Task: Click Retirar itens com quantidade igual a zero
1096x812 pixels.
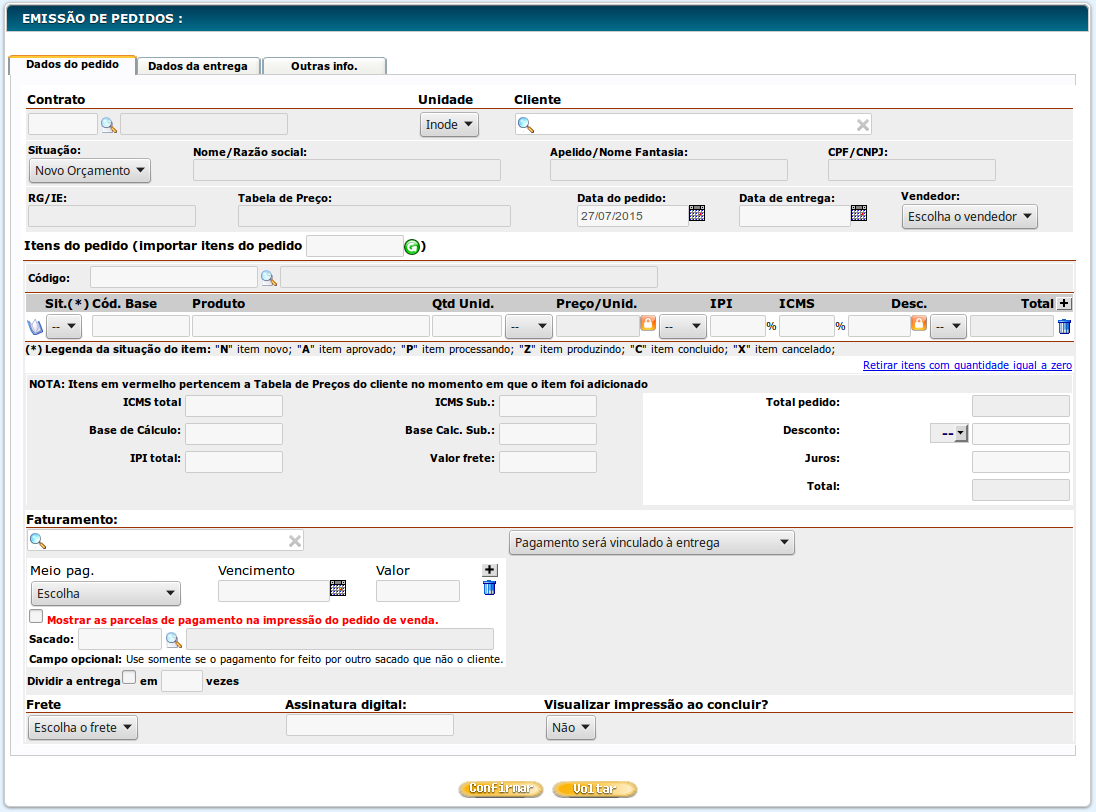Action: [967, 366]
